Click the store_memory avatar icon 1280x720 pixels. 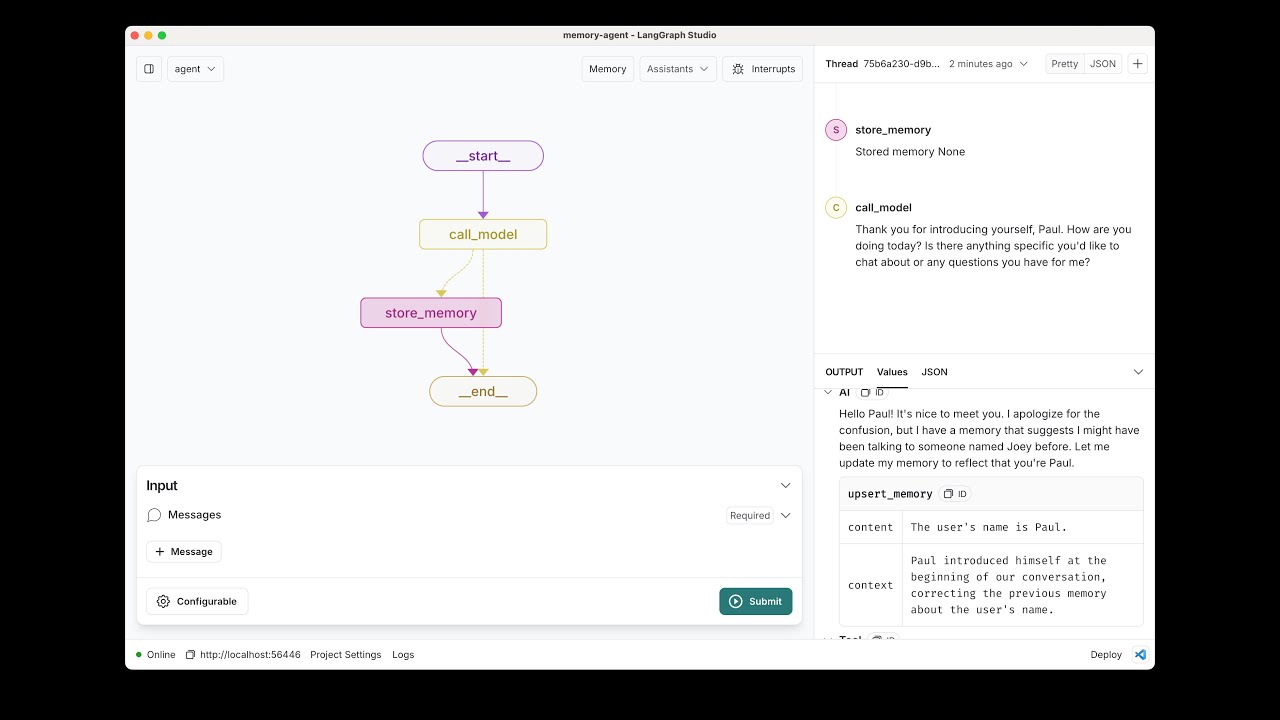point(836,130)
